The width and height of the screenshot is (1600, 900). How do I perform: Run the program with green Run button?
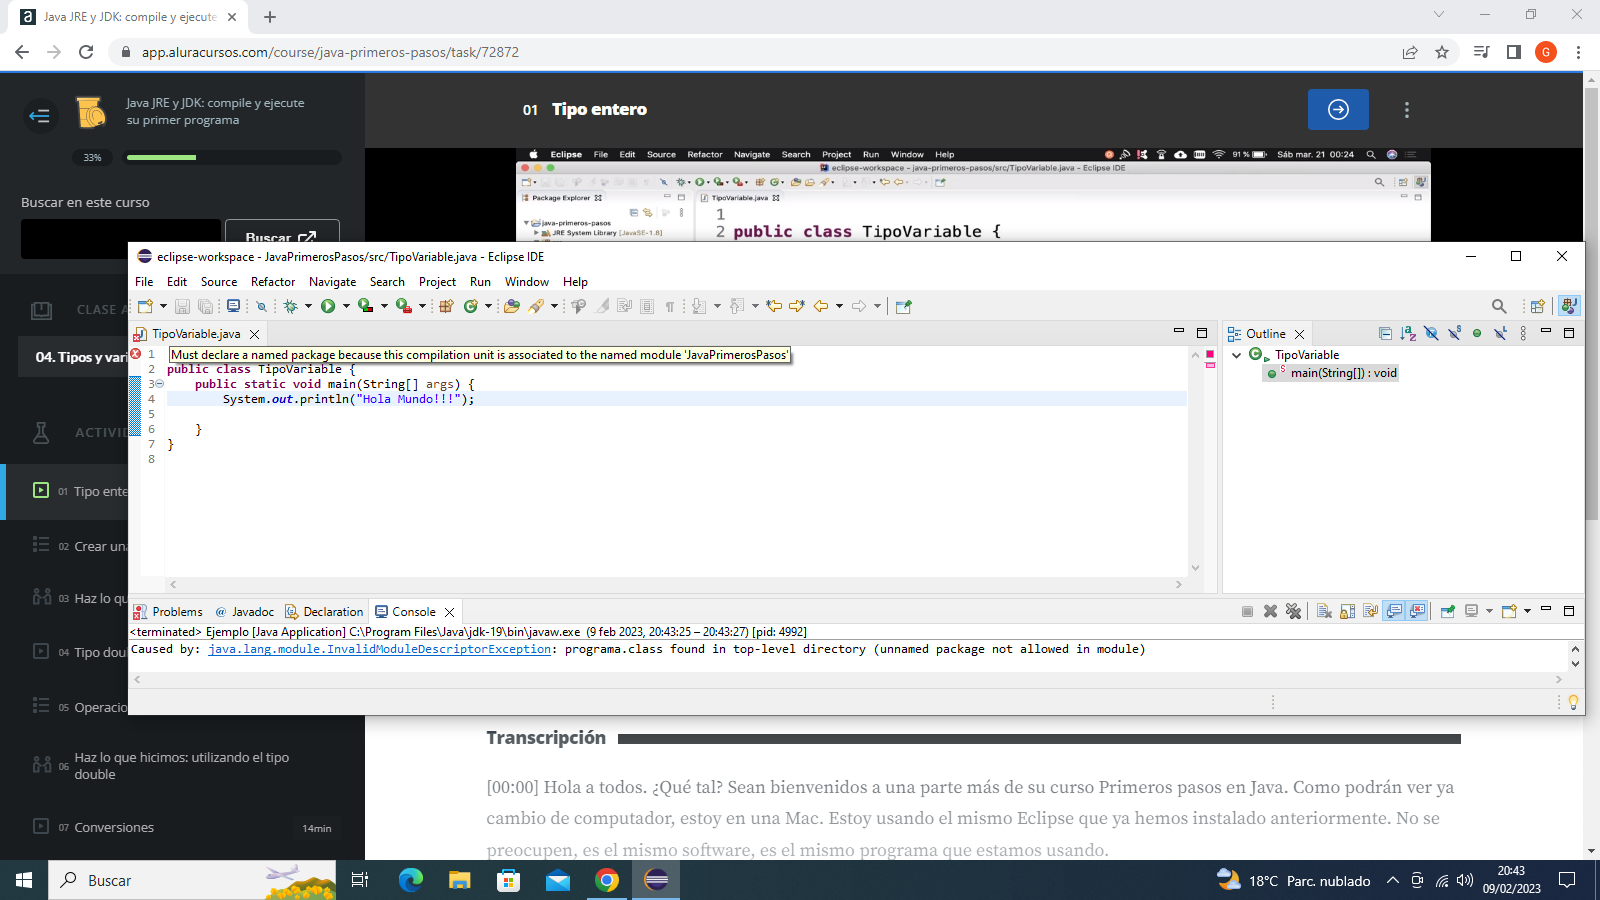pos(328,306)
